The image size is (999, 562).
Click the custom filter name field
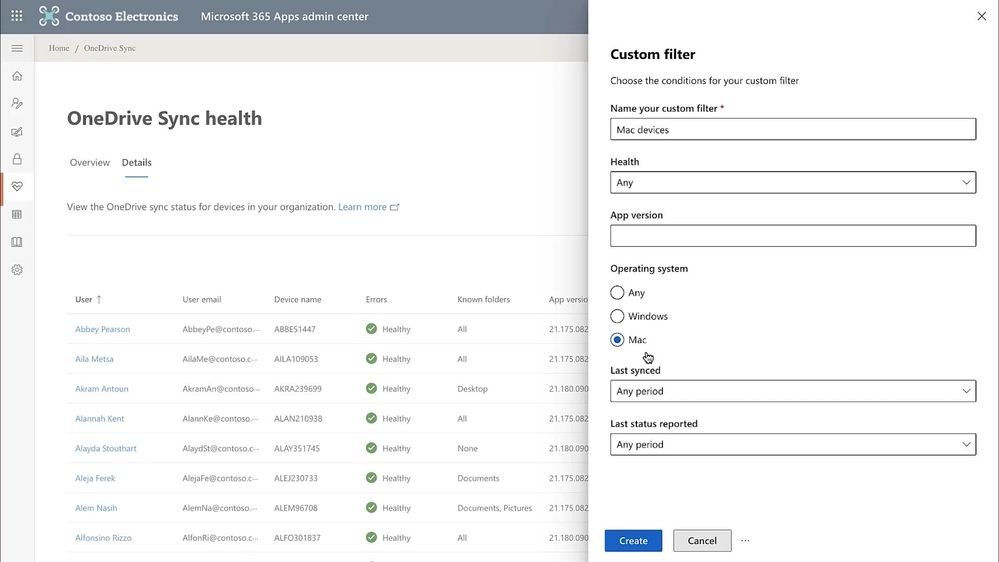click(793, 129)
